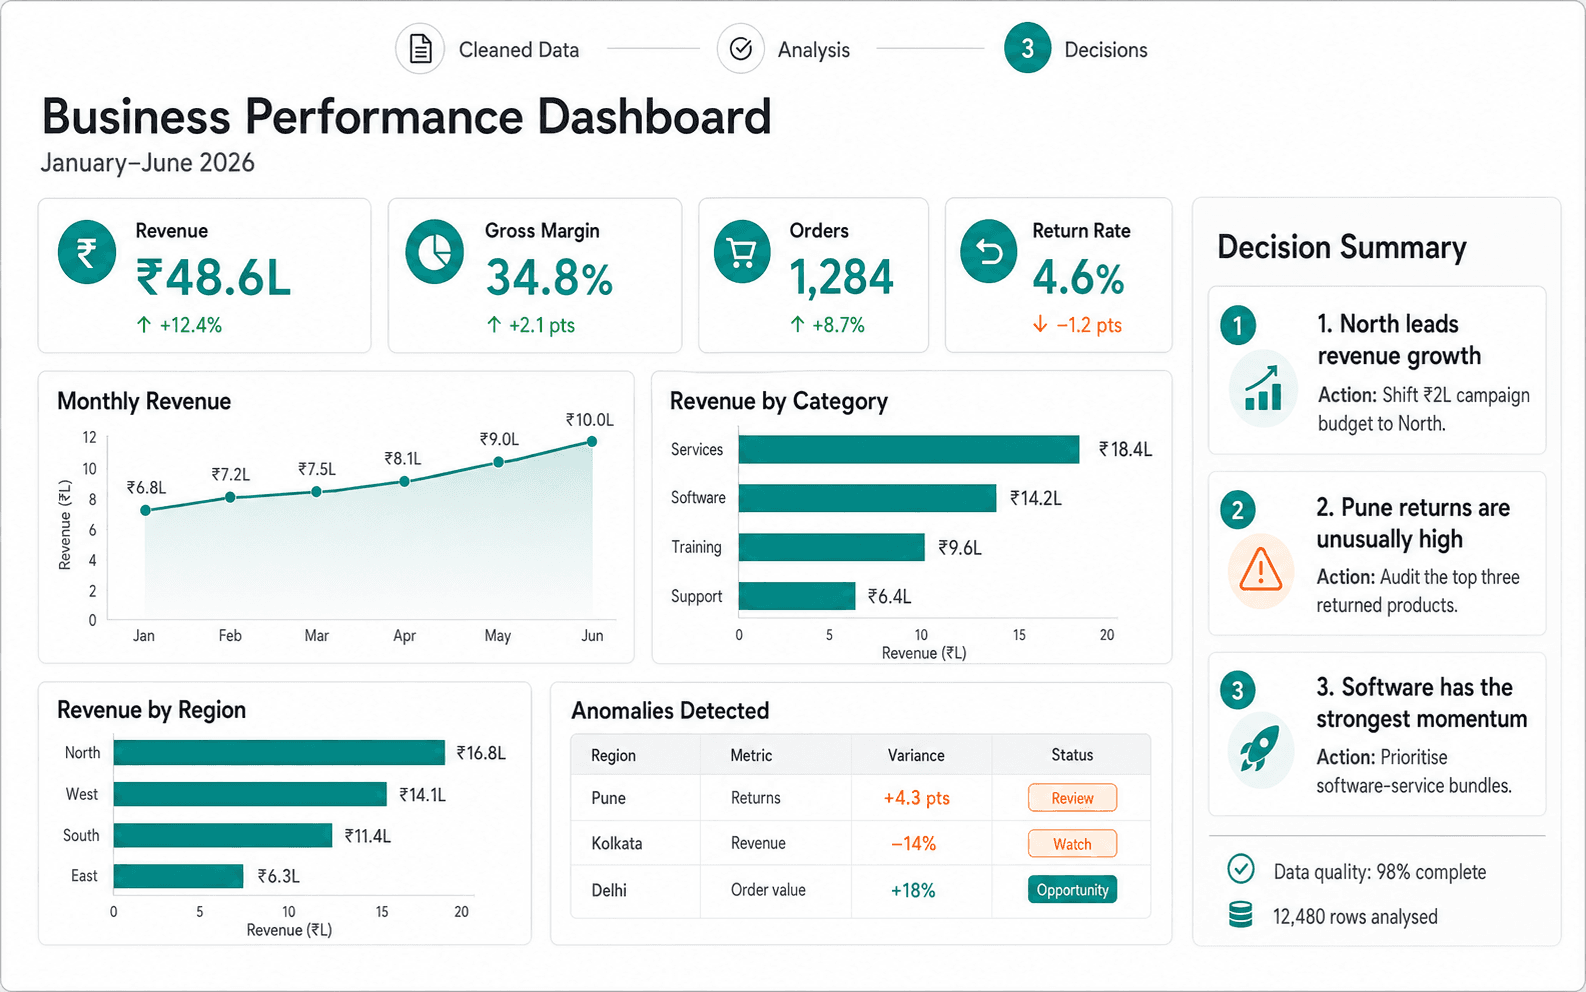Click the 1,284 orders value

point(841,278)
